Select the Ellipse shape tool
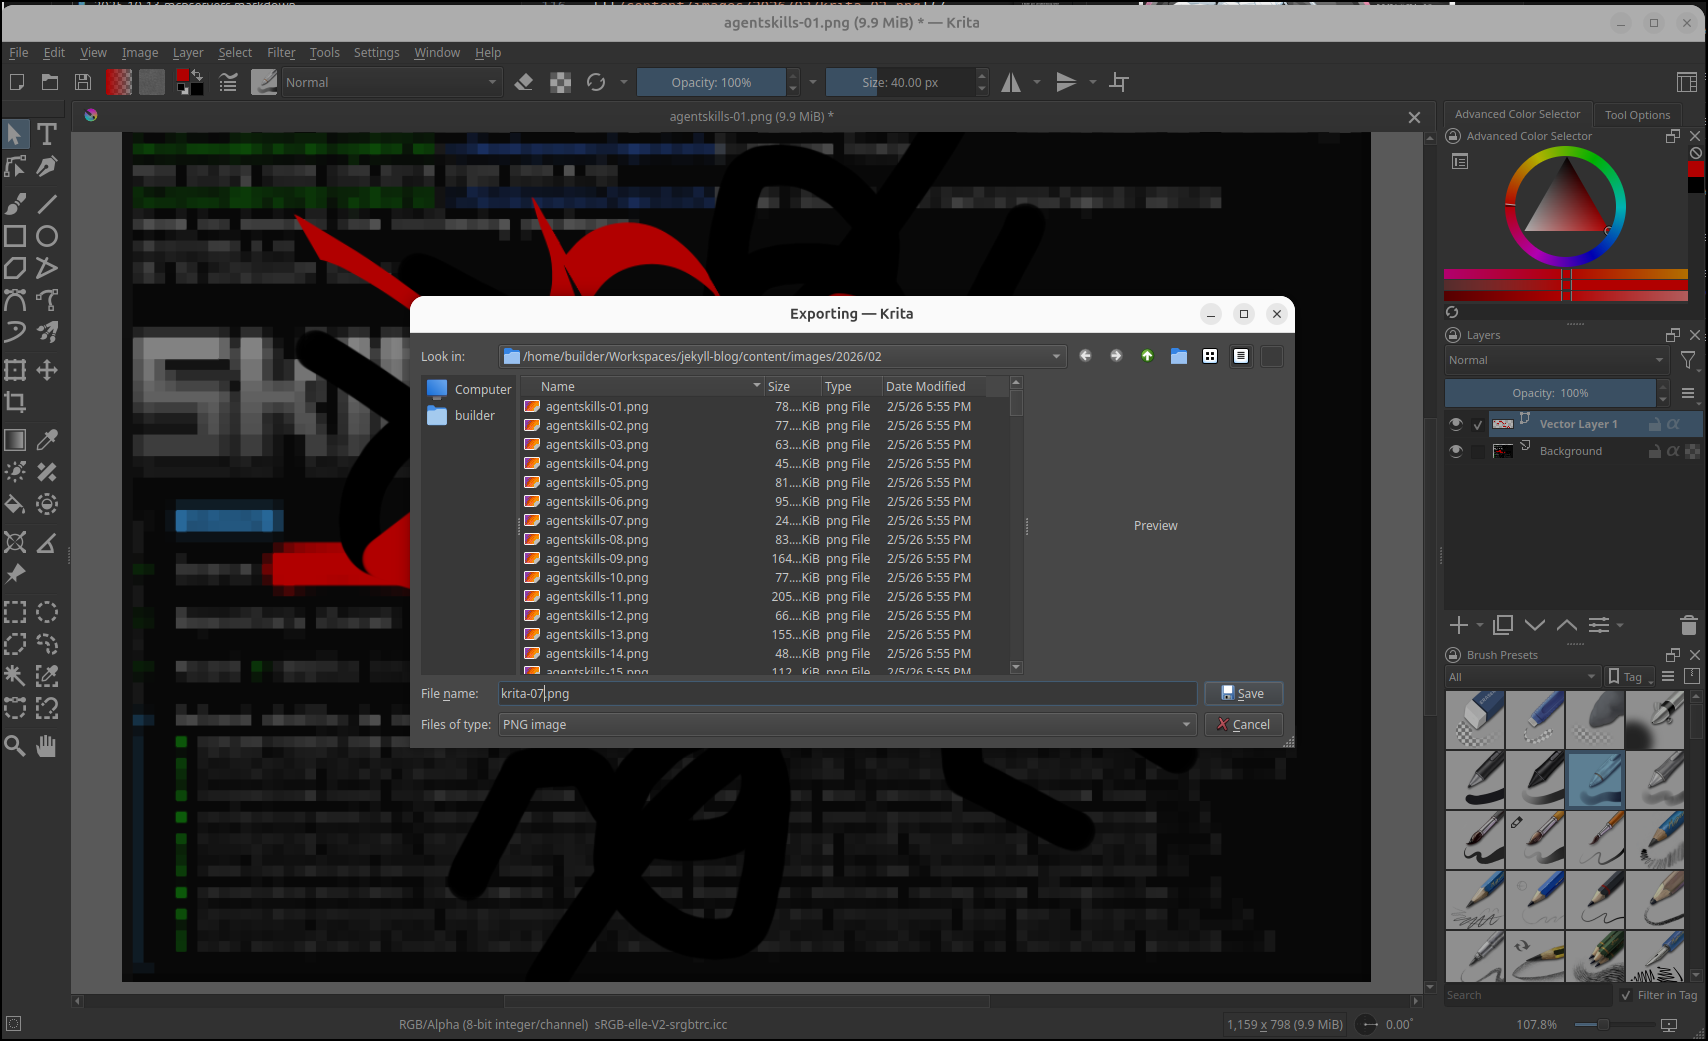The height and width of the screenshot is (1041, 1708). [x=47, y=236]
